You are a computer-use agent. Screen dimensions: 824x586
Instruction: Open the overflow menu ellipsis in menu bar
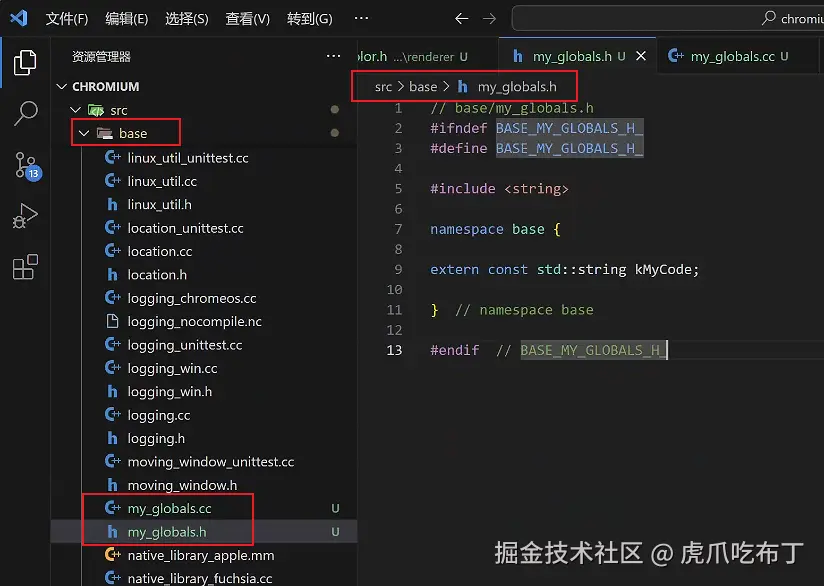361,18
